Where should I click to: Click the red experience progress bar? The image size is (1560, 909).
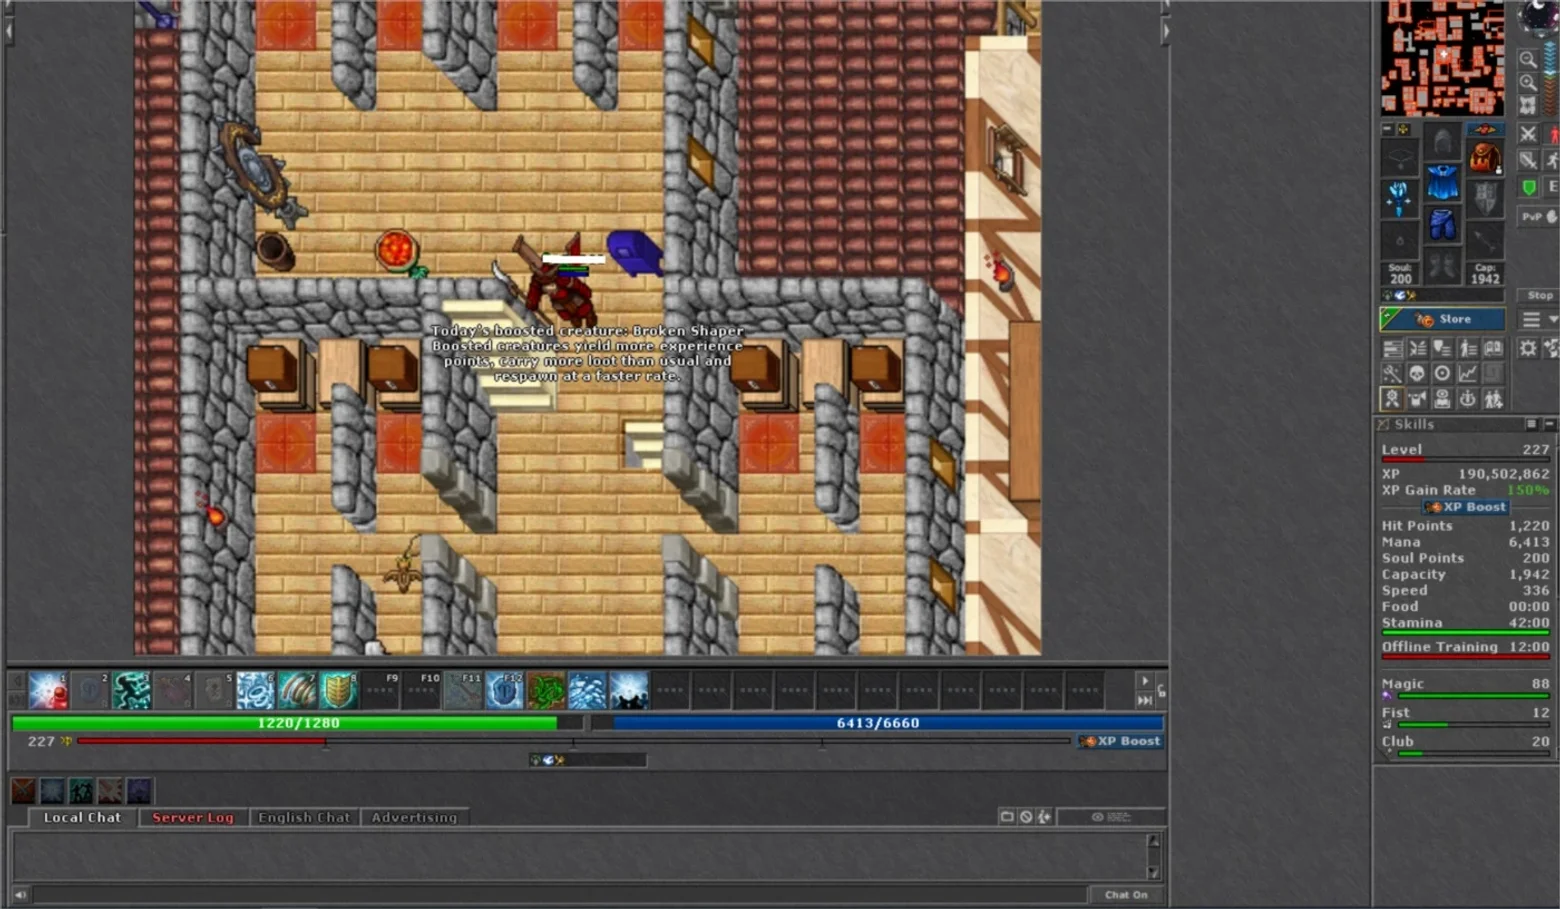pos(573,741)
